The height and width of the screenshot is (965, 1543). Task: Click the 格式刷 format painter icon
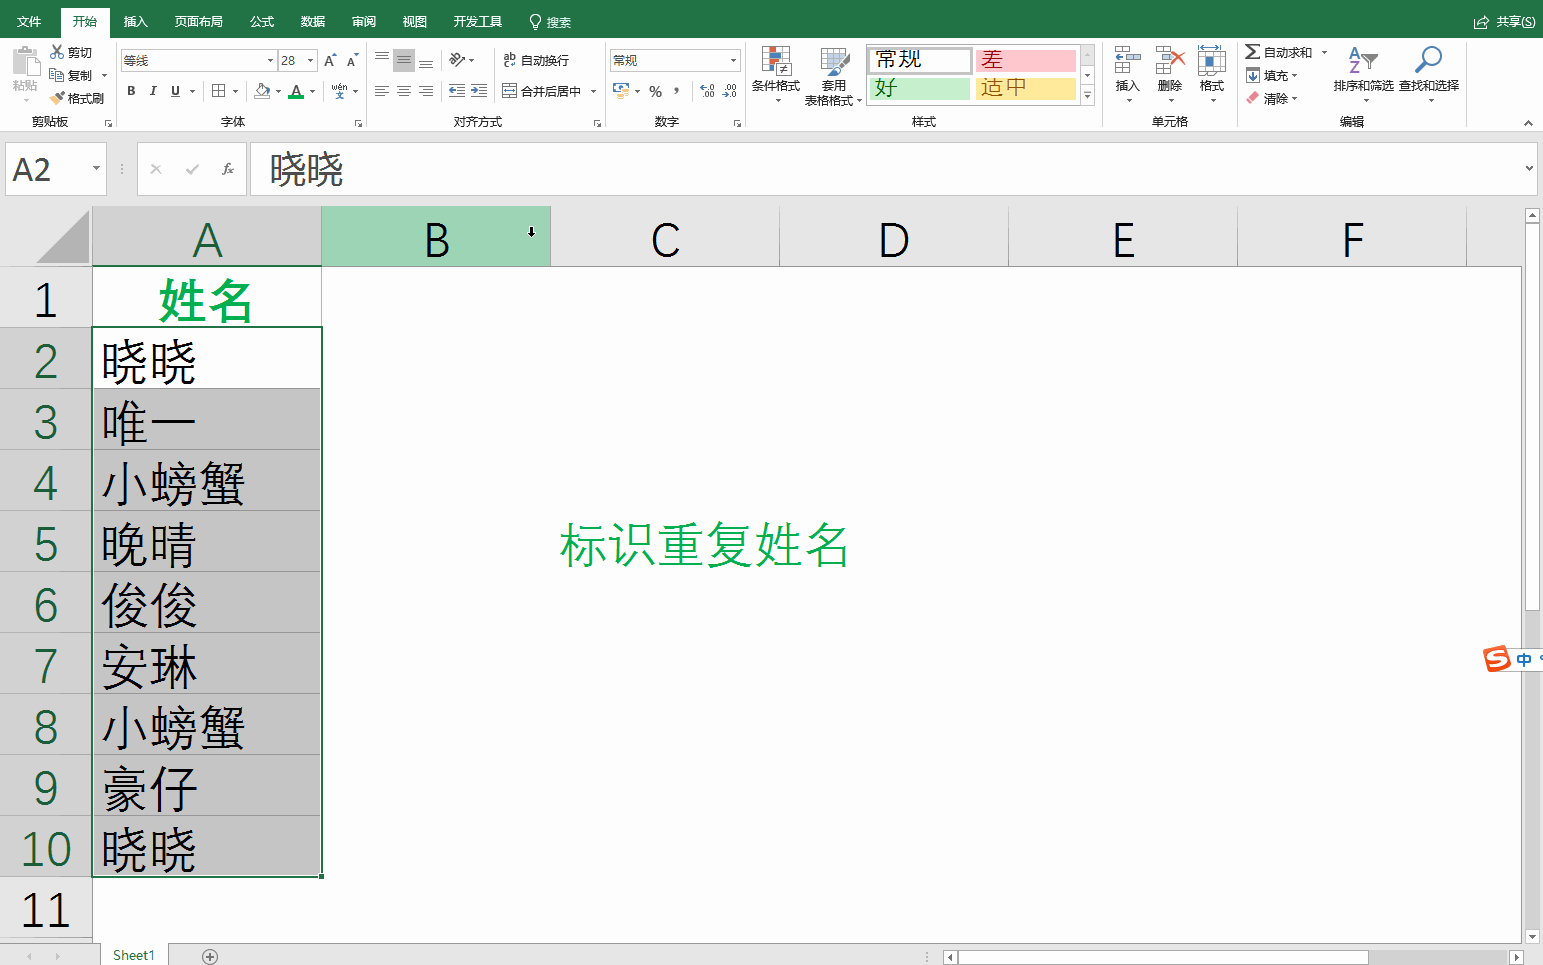click(x=58, y=98)
